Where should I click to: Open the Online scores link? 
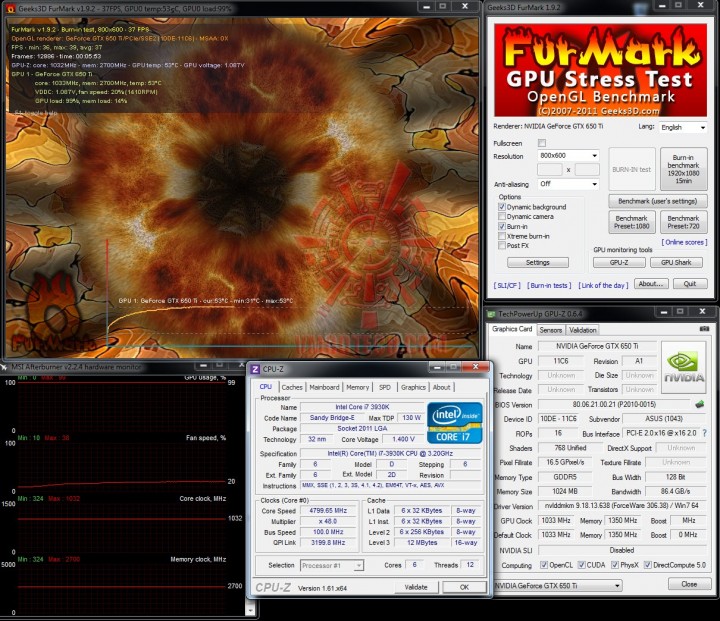(x=684, y=242)
